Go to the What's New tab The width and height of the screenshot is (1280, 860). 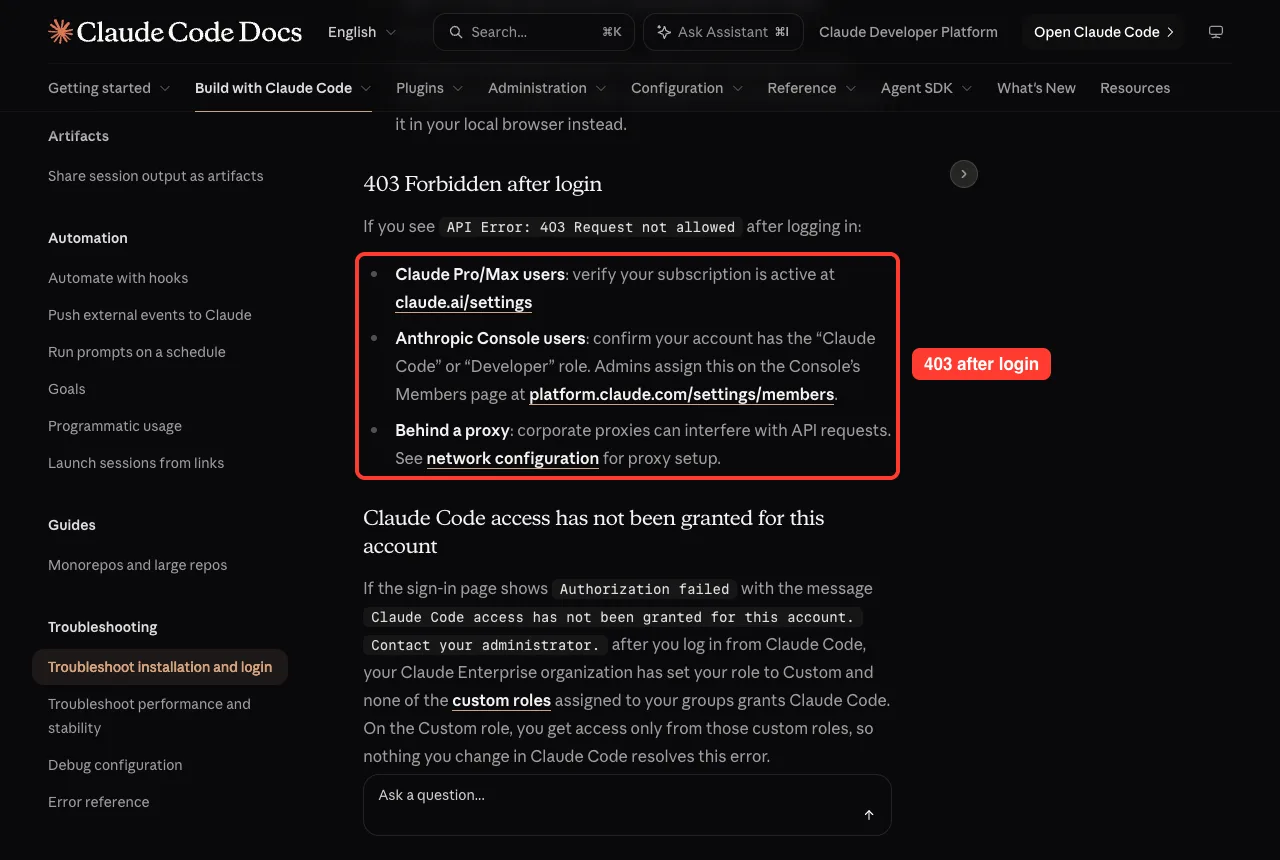click(1036, 88)
